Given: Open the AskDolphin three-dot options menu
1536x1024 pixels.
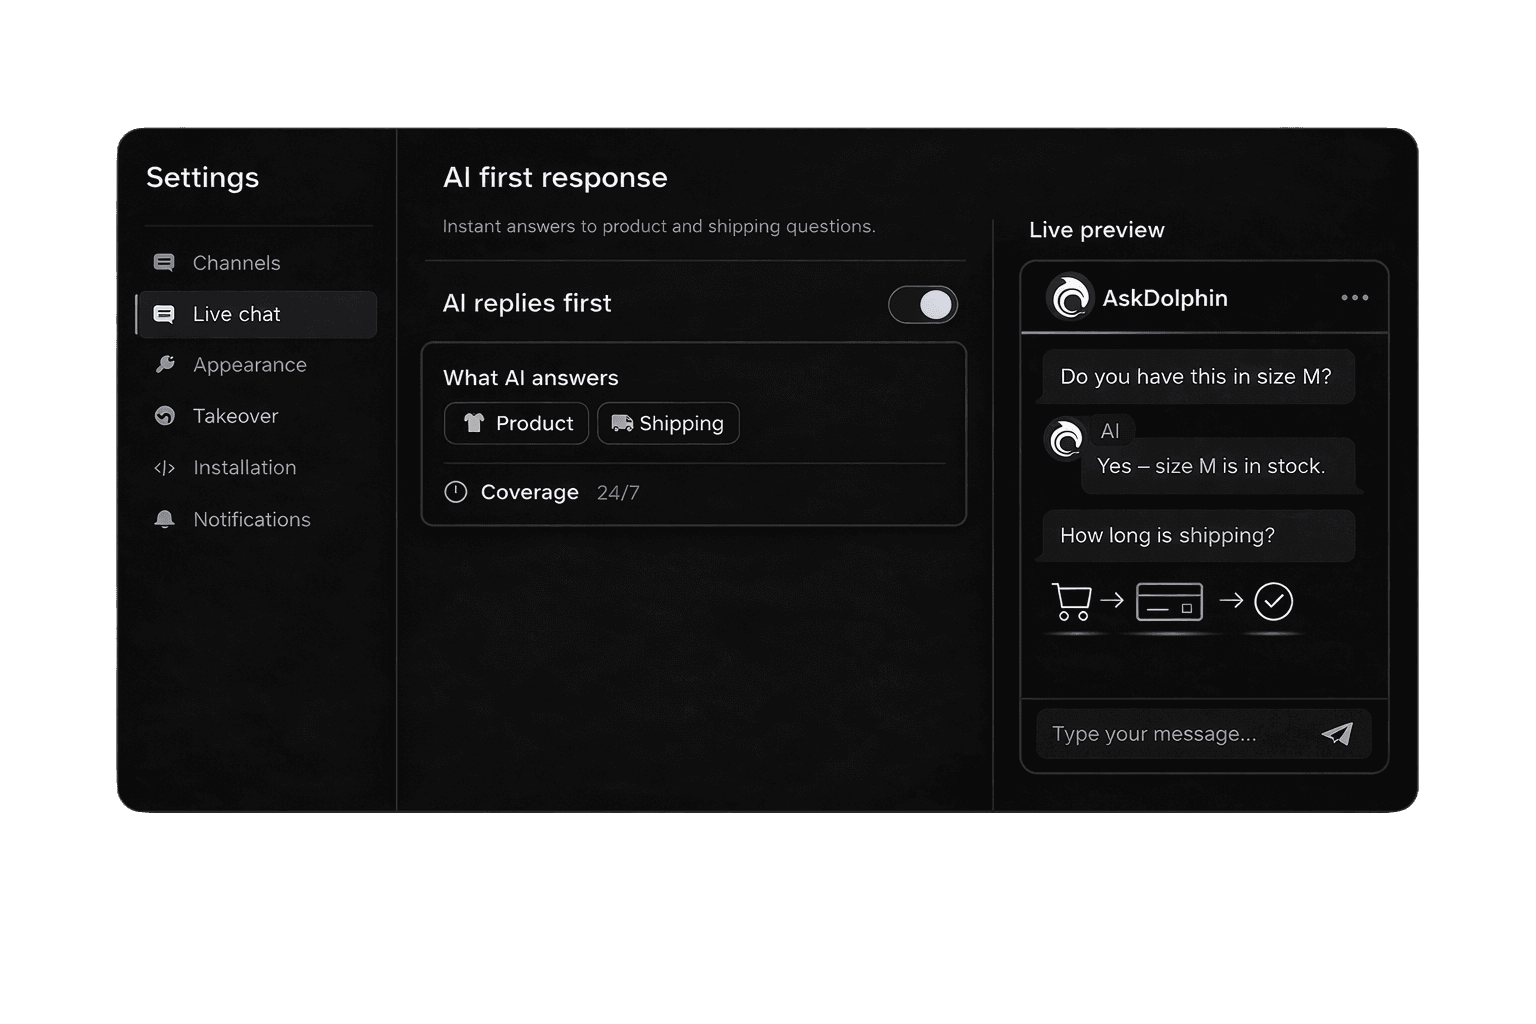Looking at the screenshot, I should pyautogui.click(x=1355, y=297).
